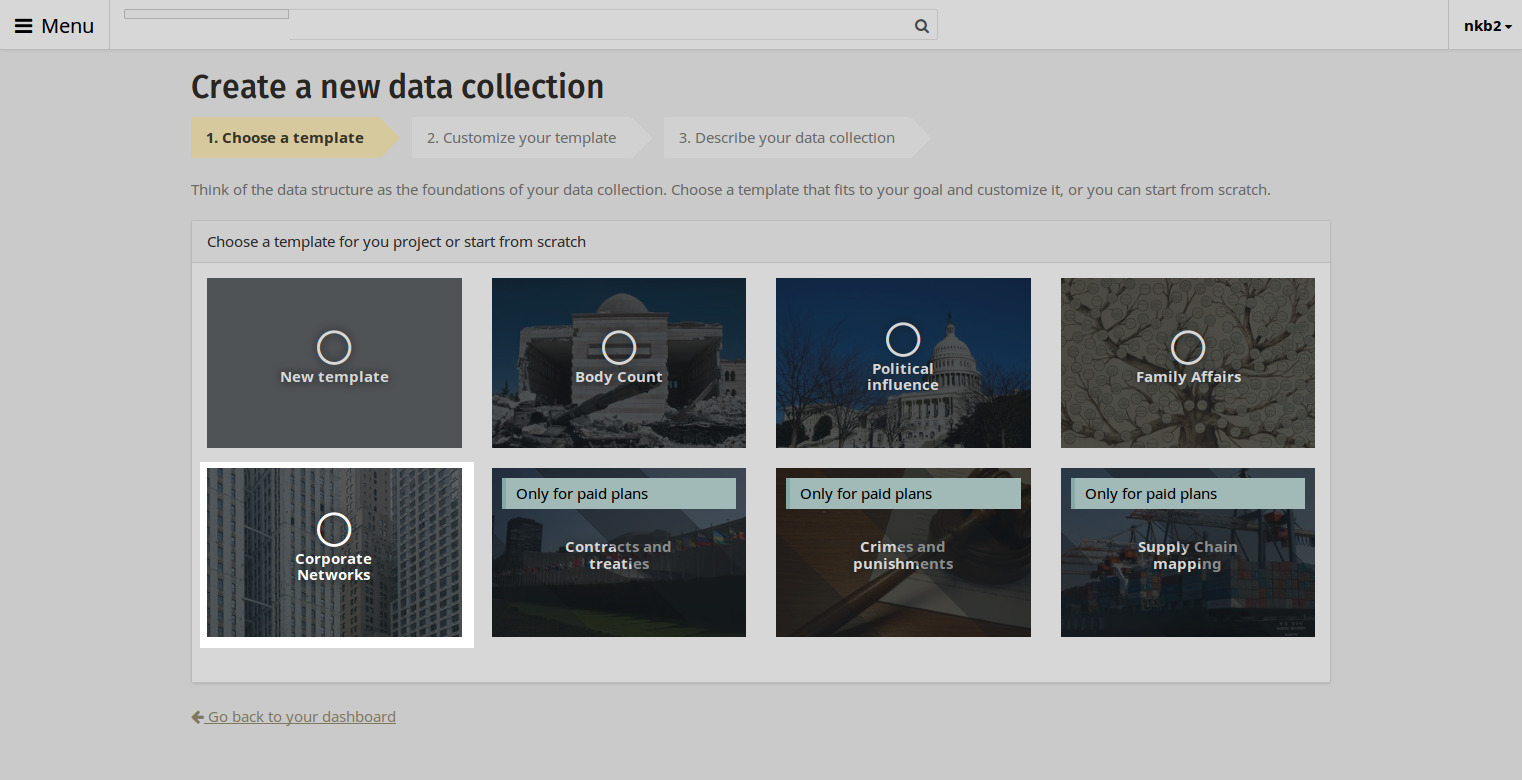The width and height of the screenshot is (1522, 780).
Task: Open the nkb2 user dropdown
Action: pos(1487,26)
